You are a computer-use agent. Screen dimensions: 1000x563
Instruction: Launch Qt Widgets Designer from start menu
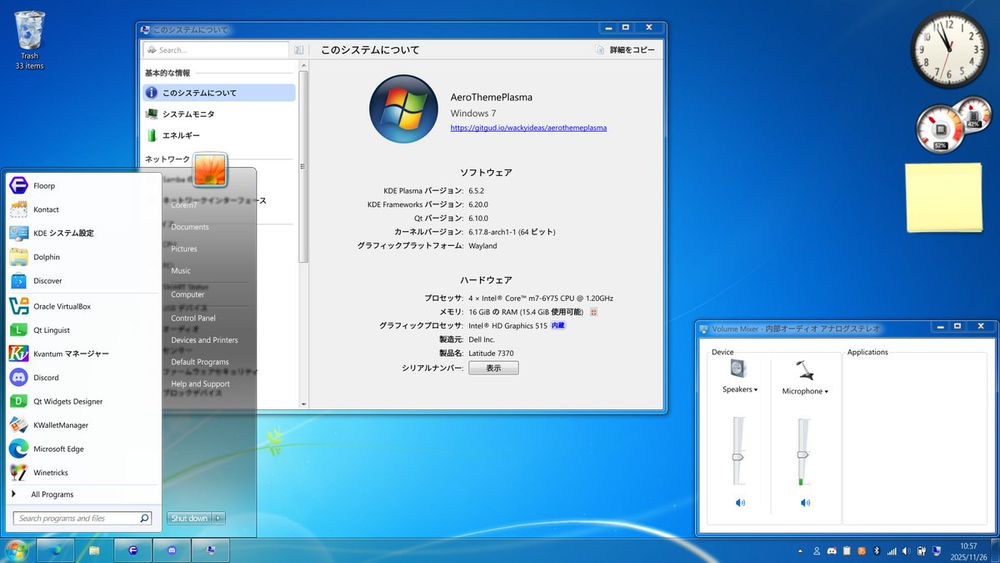click(83, 401)
